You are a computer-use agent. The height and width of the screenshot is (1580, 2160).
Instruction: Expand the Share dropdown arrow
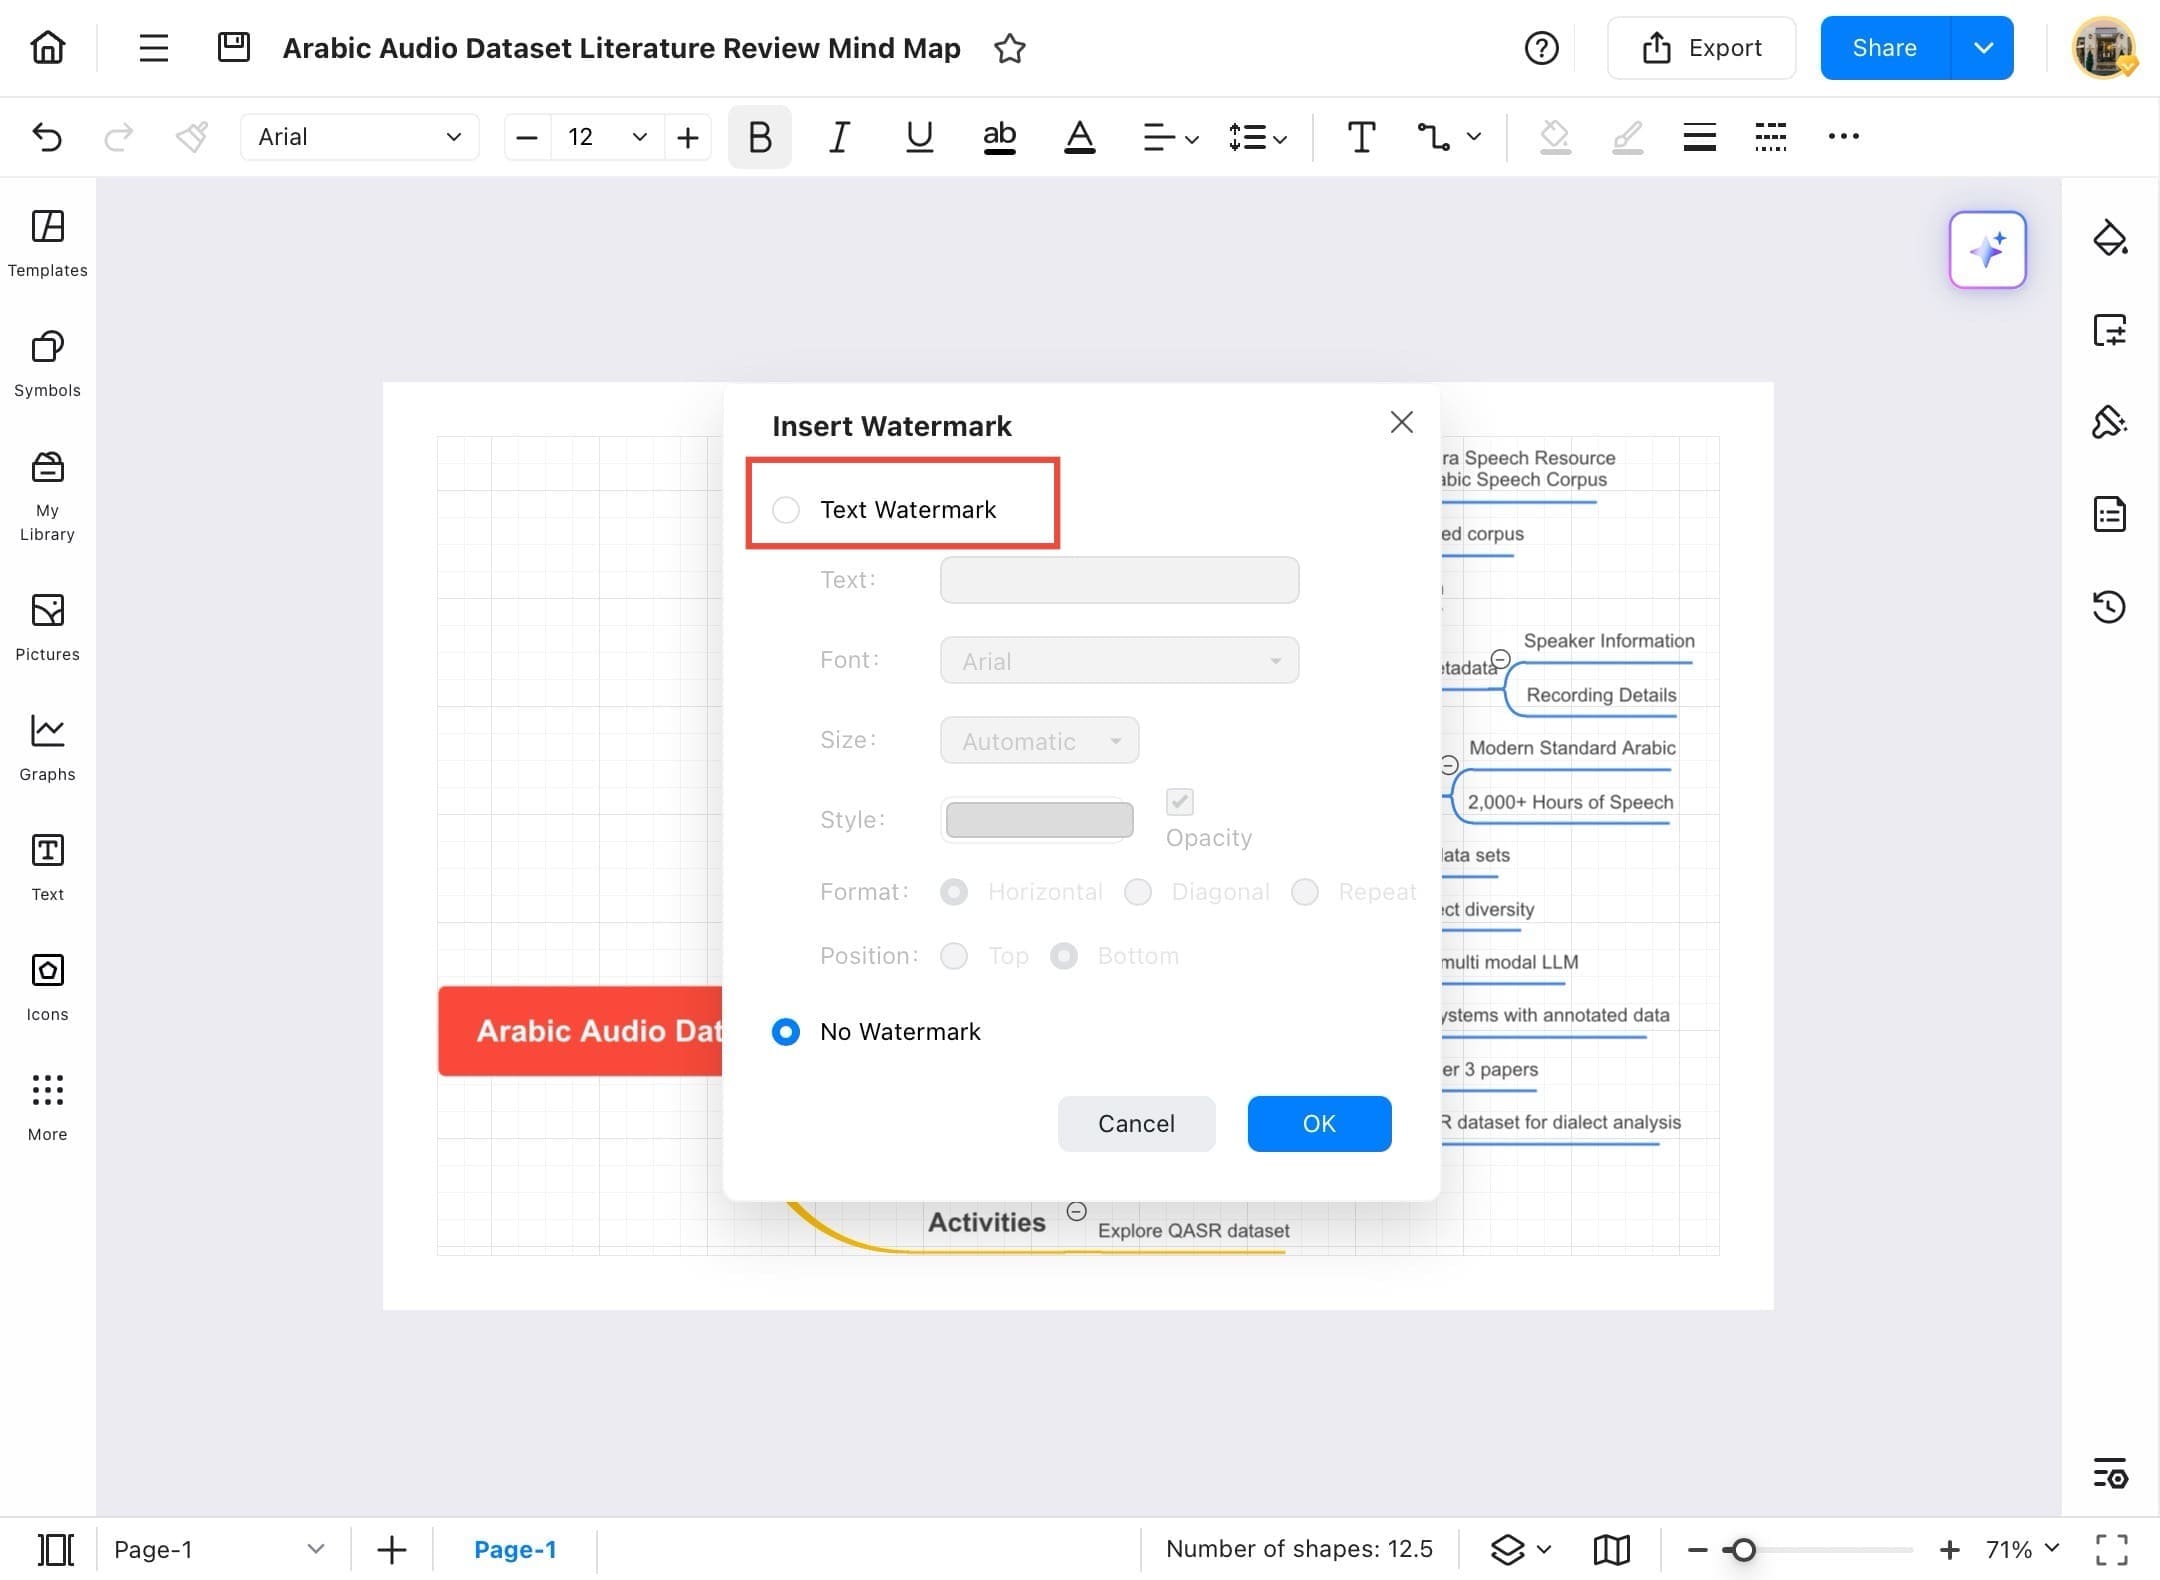click(x=1983, y=47)
